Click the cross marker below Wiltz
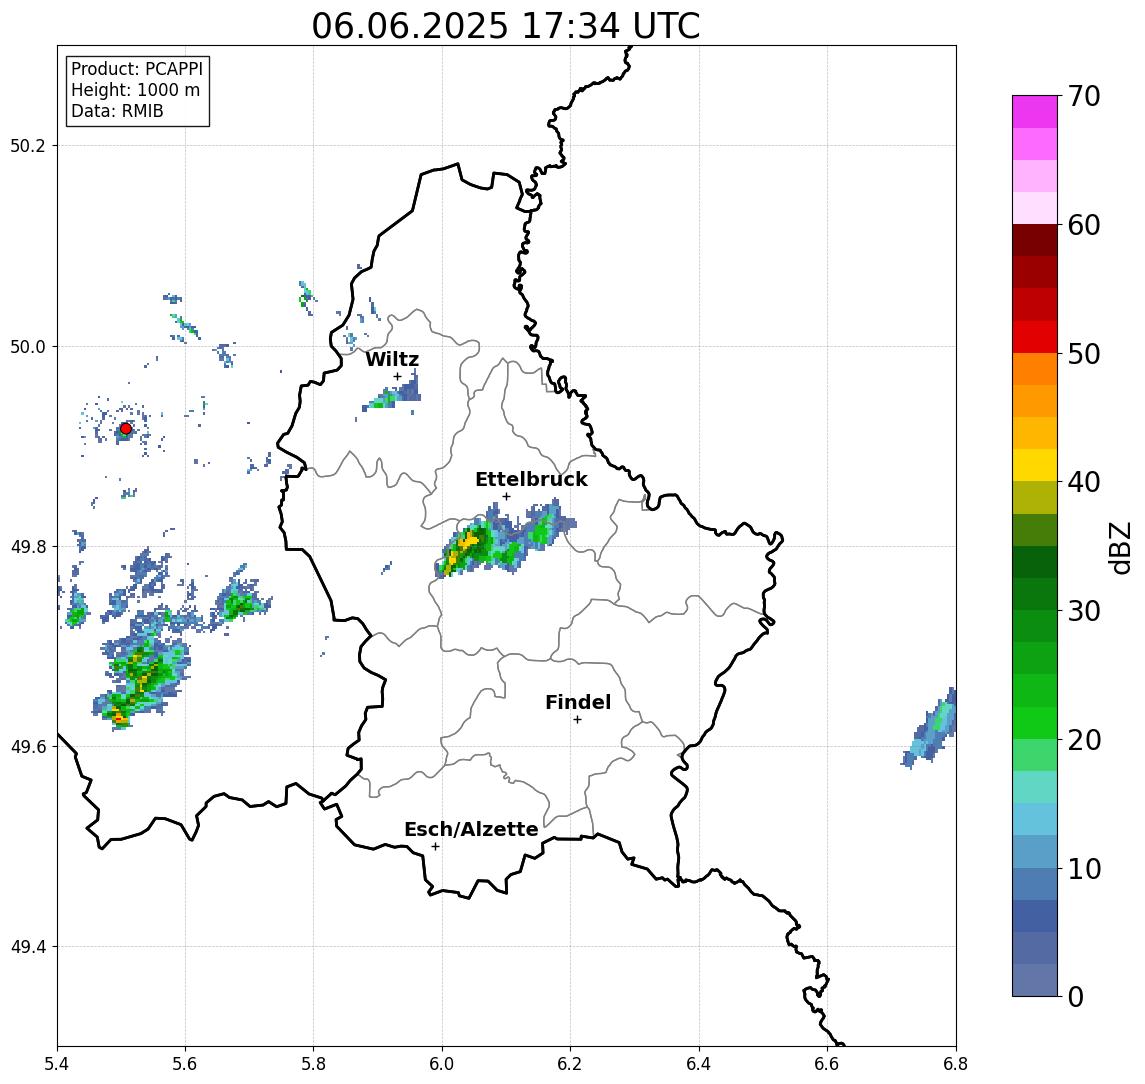Viewport: 1145px width, 1084px height. tap(397, 377)
